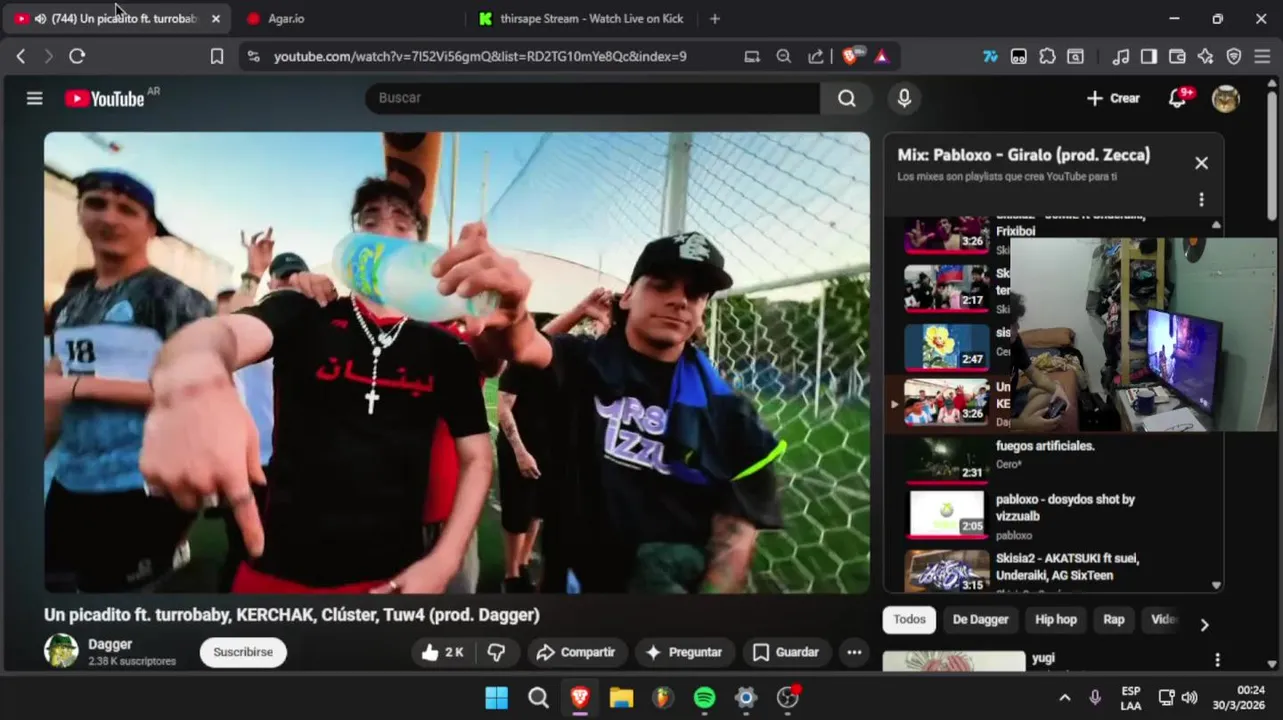1283x720 pixels.
Task: Open the Brave VPN shield icon
Action: point(1234,57)
